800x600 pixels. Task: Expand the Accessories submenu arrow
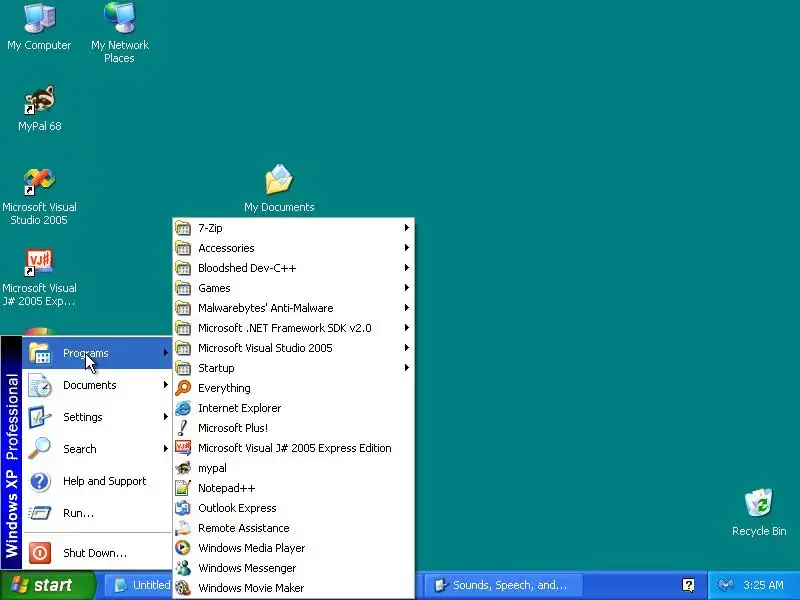coord(407,247)
